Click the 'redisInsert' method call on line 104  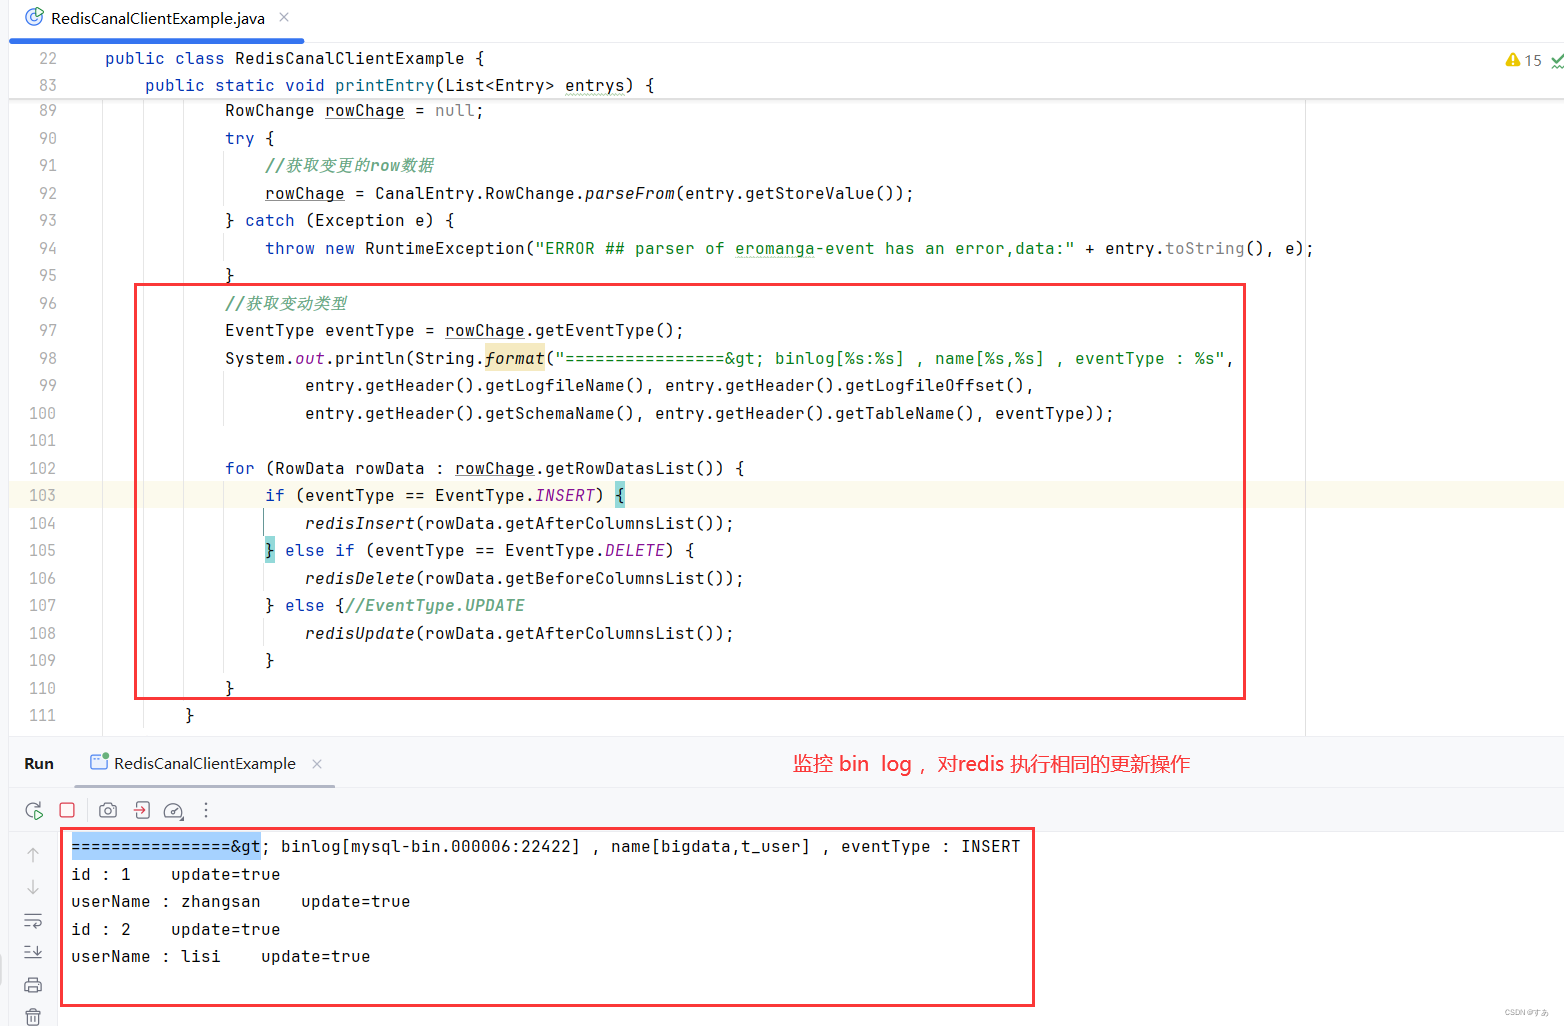click(x=359, y=523)
